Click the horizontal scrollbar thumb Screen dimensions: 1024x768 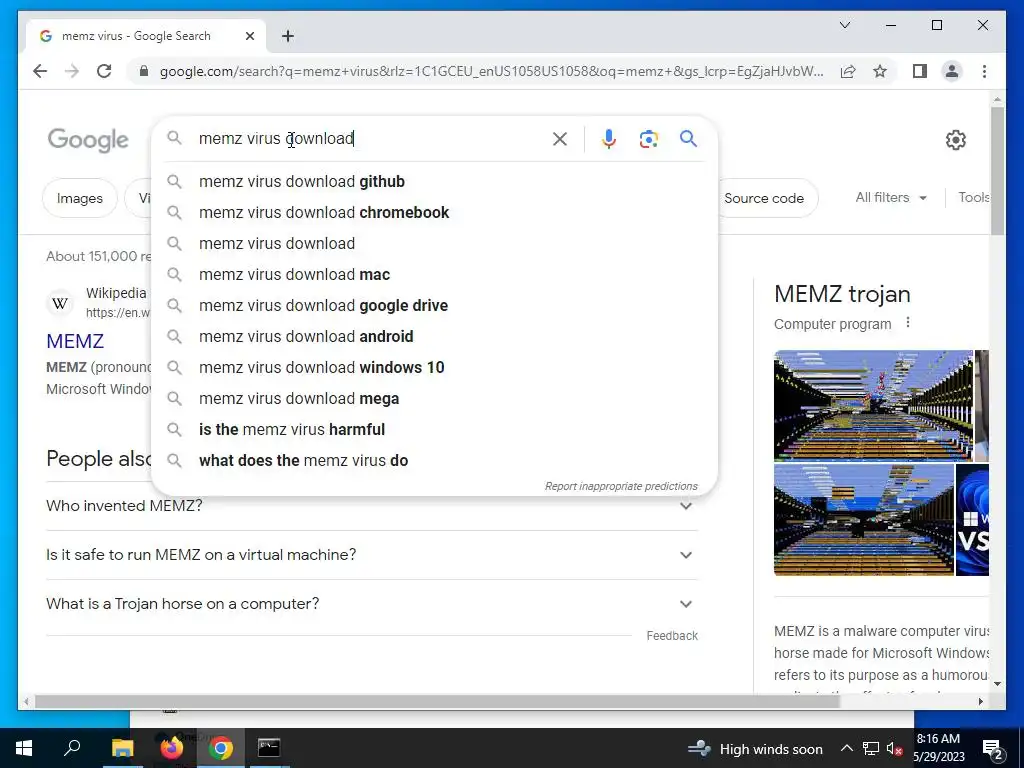point(437,701)
